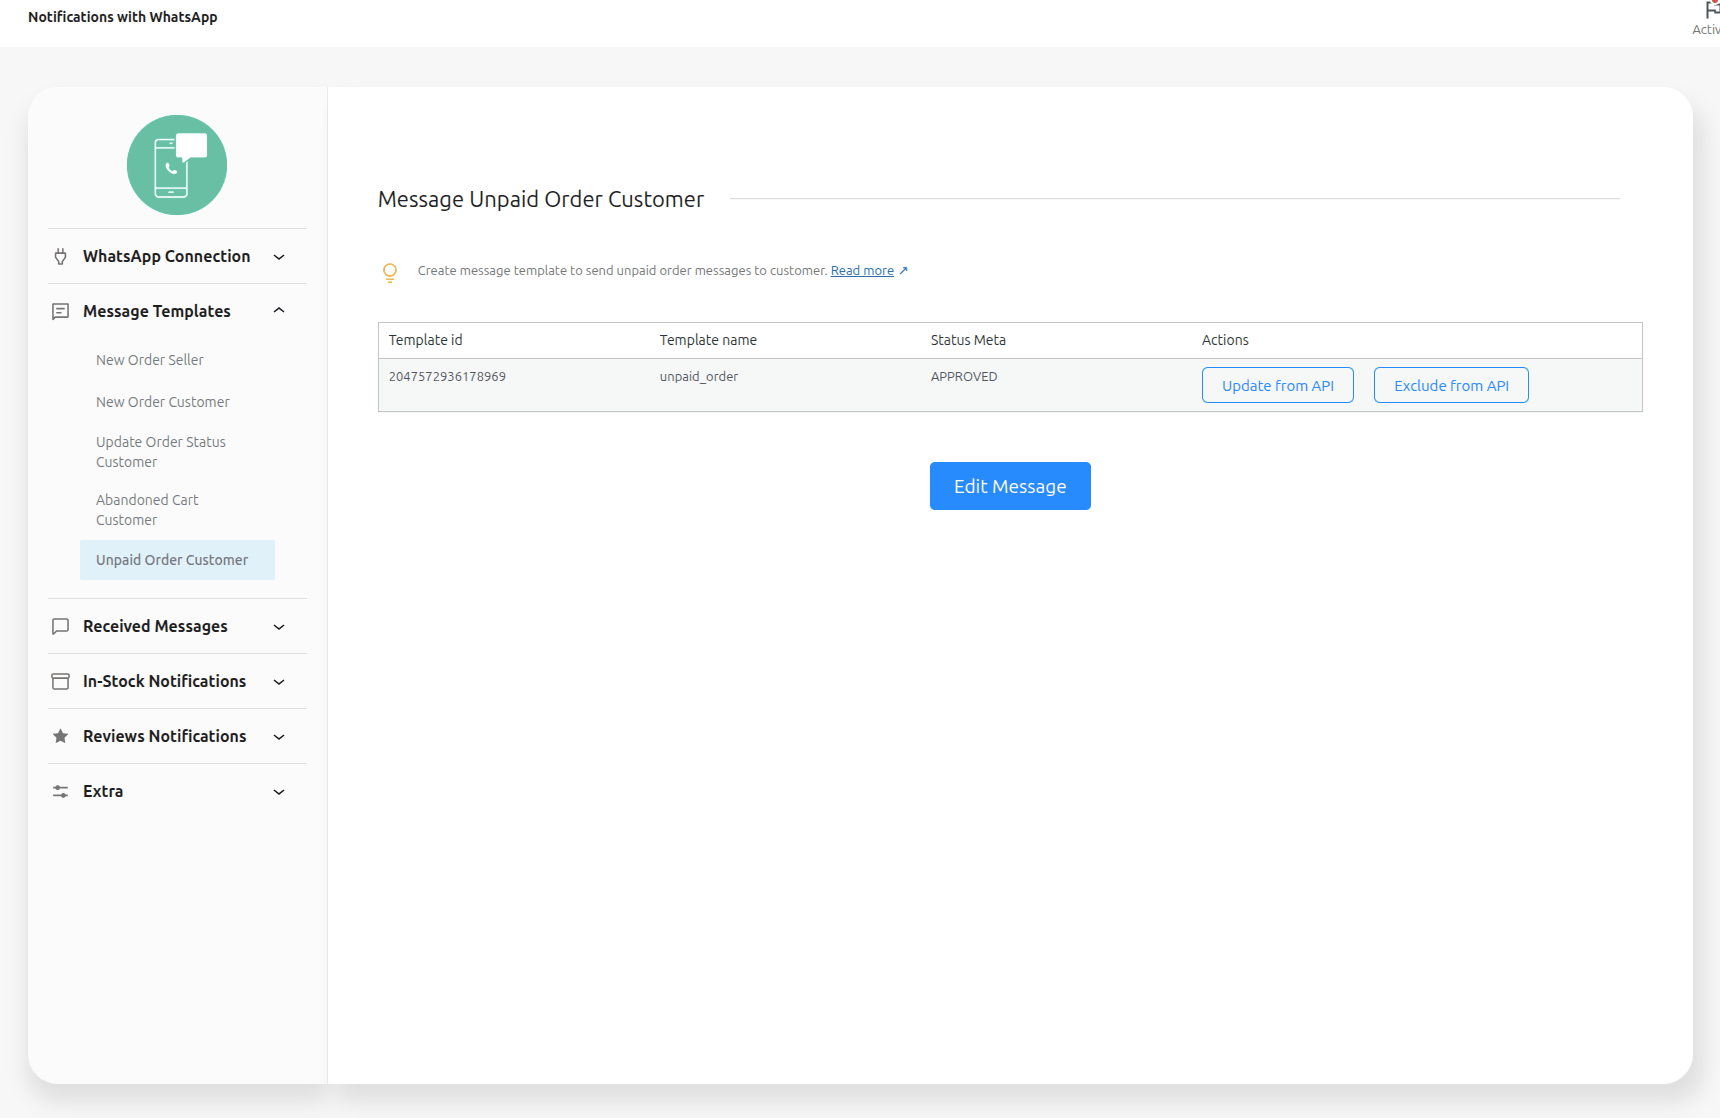Click the Extra sliders icon

[60, 792]
